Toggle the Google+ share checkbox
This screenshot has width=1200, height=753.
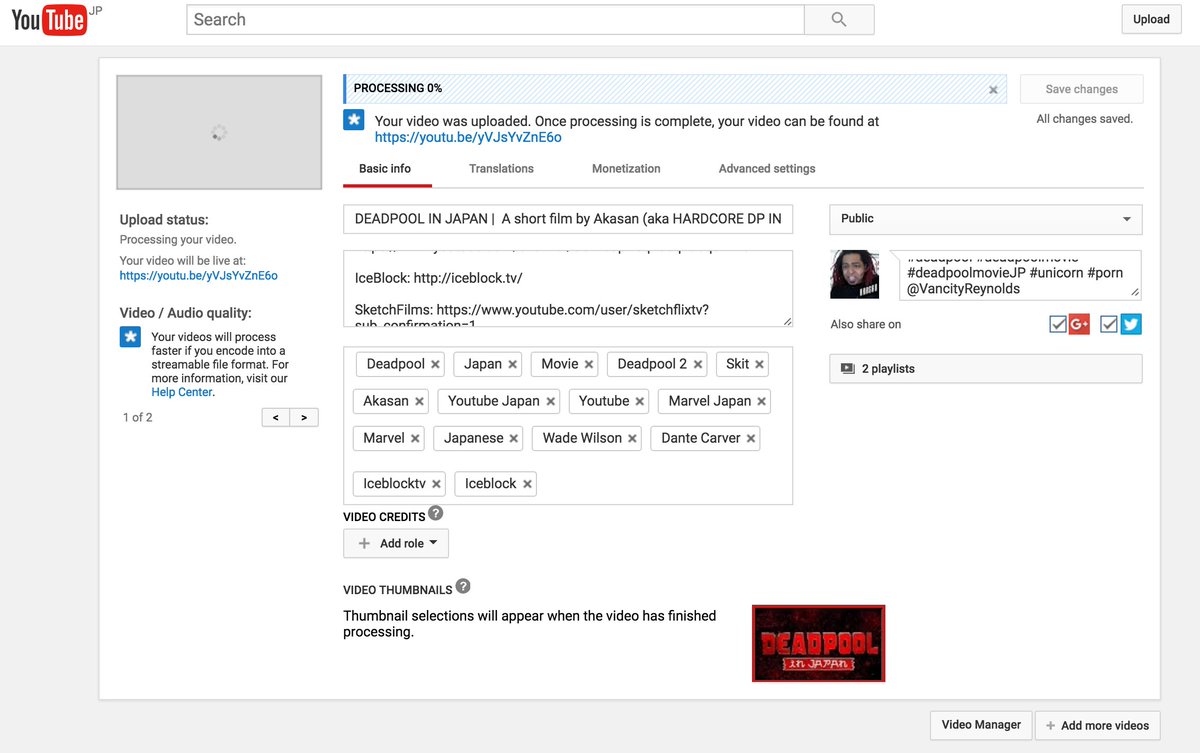click(x=1057, y=324)
